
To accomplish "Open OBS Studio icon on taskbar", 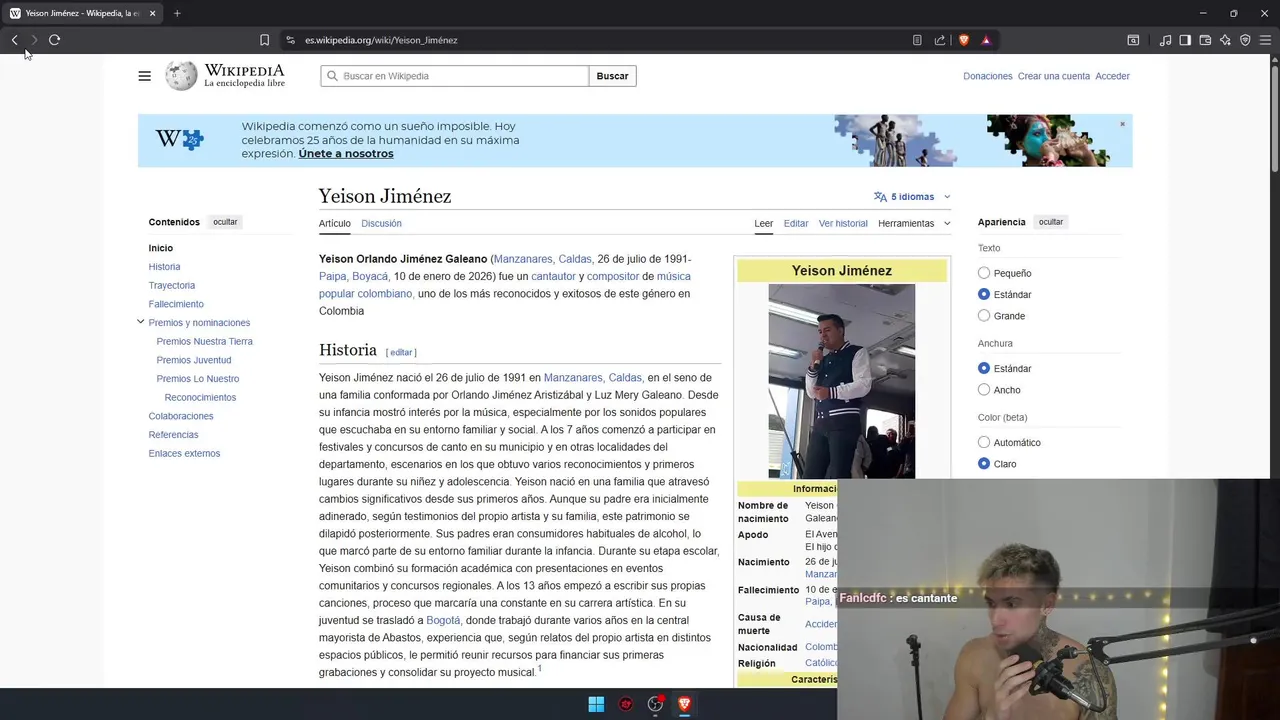I will (x=655, y=704).
